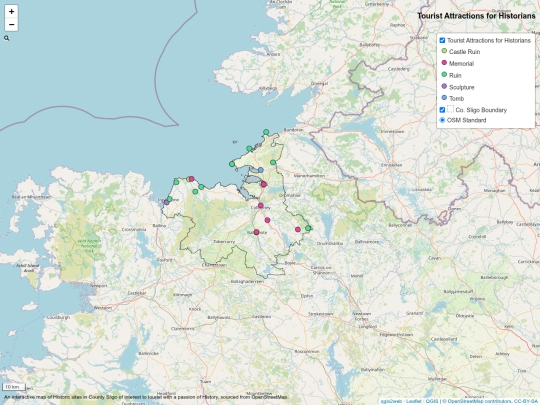Toggle the Co. Sligo Boundary layer checkbox
540x405 pixels.
[x=442, y=110]
